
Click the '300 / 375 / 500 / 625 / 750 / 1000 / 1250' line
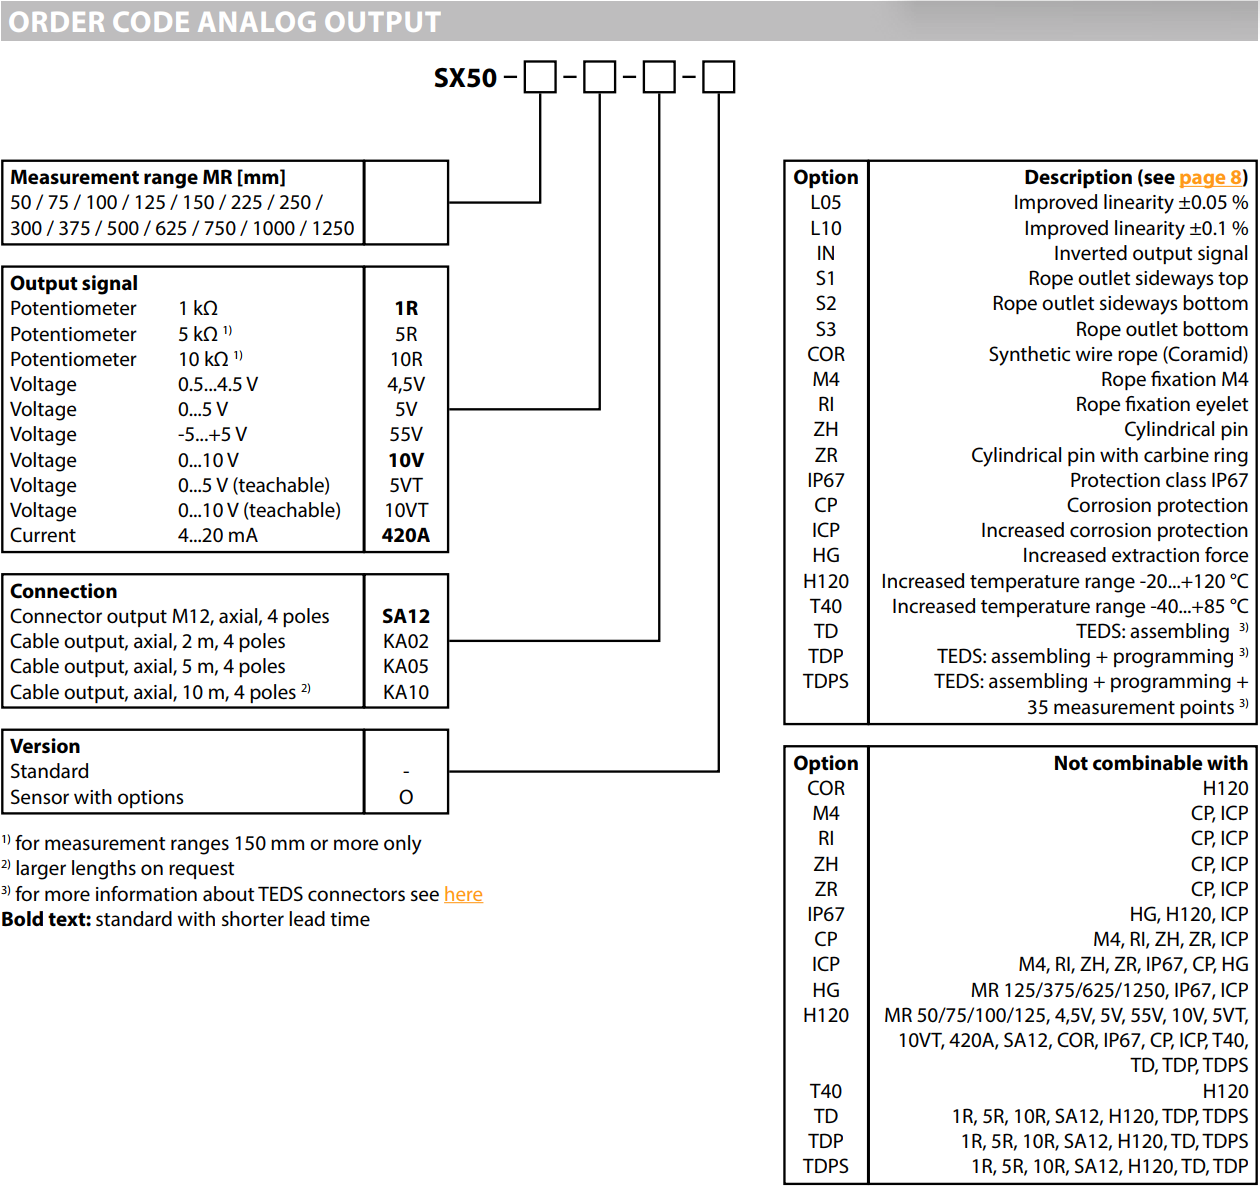click(182, 228)
